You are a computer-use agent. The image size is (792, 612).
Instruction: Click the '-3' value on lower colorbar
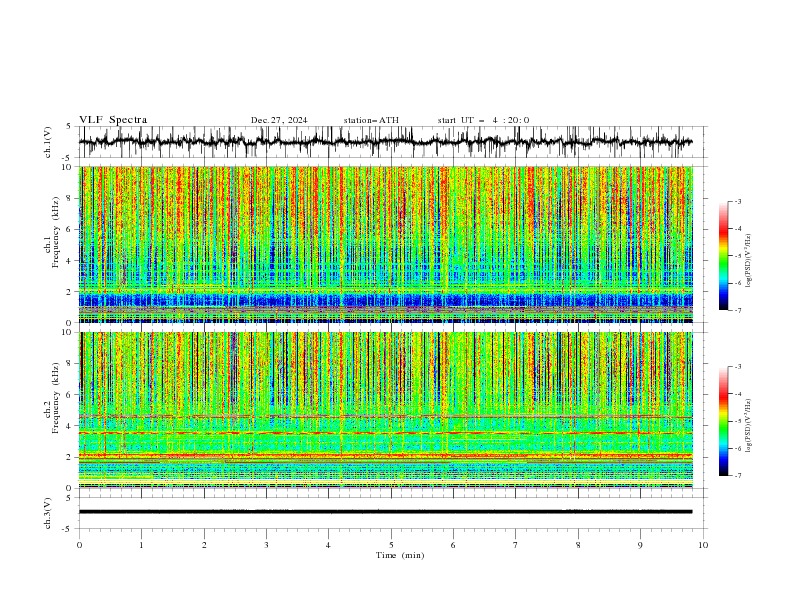738,367
